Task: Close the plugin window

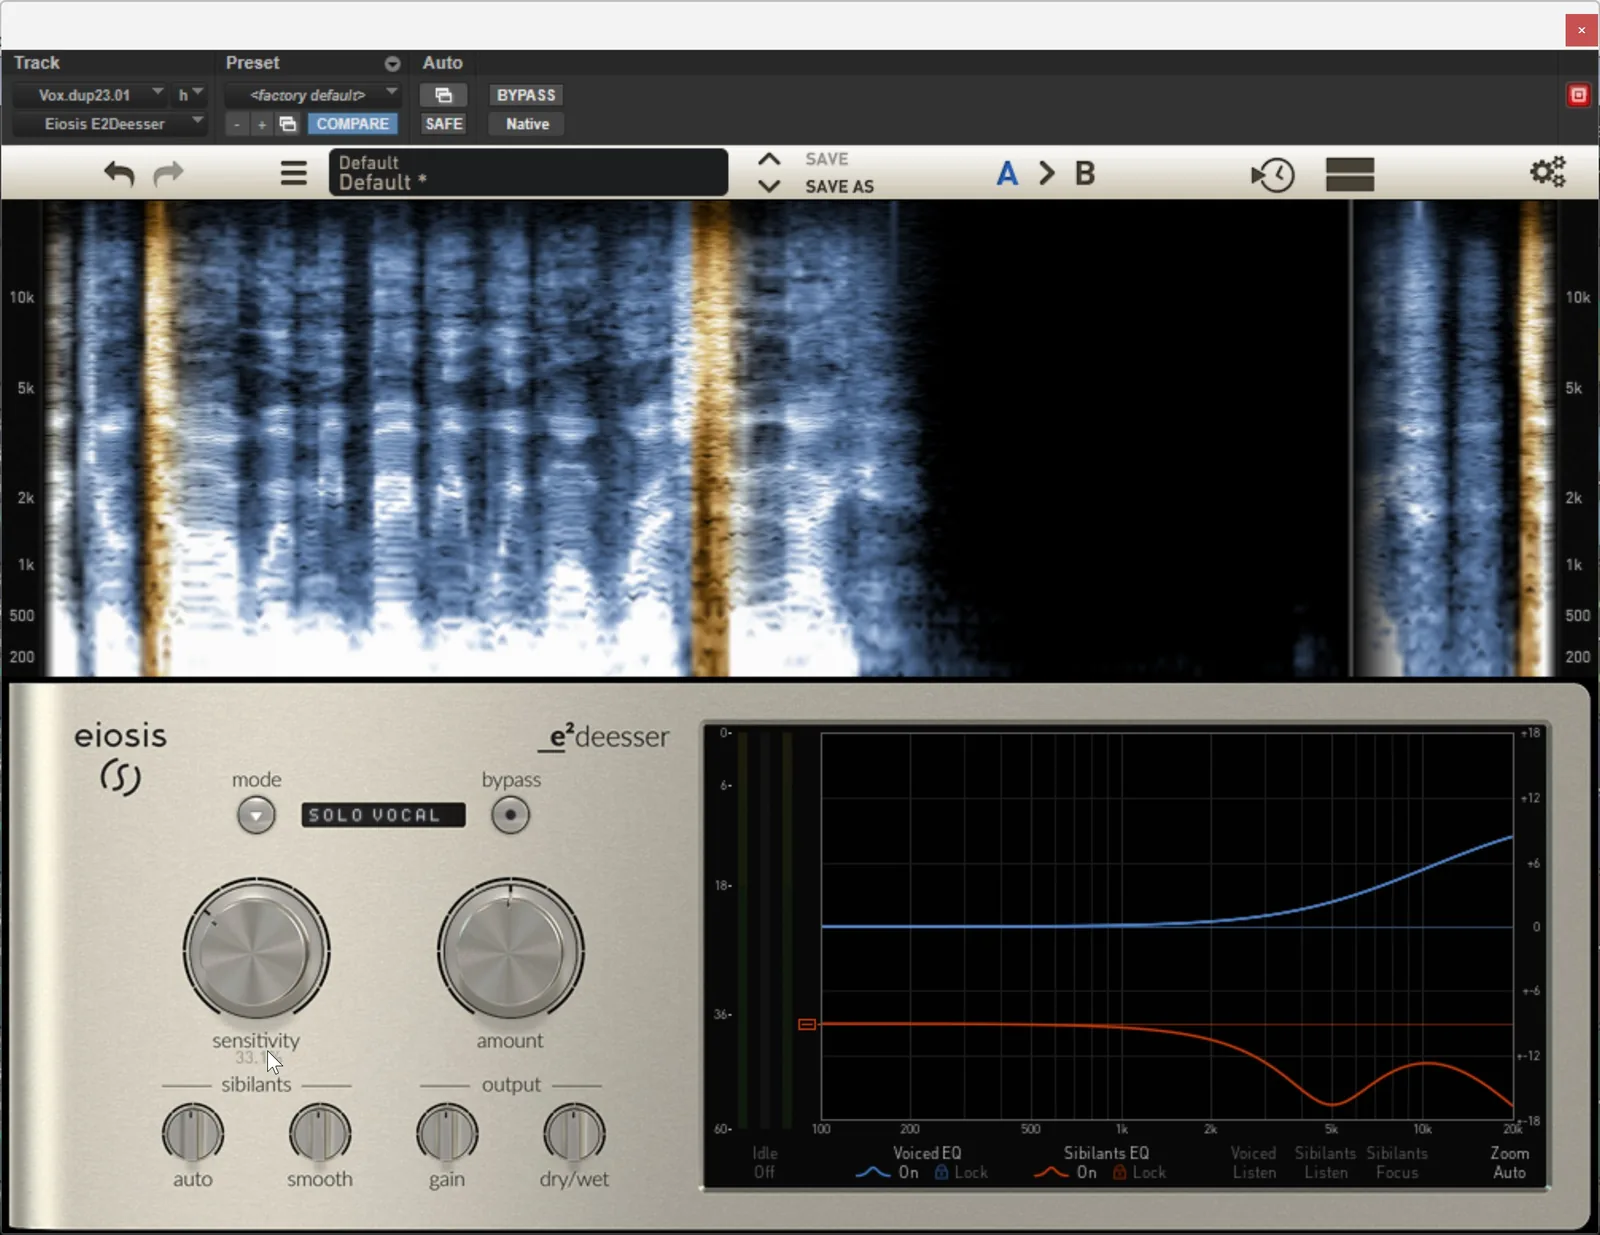Action: pos(1581,30)
